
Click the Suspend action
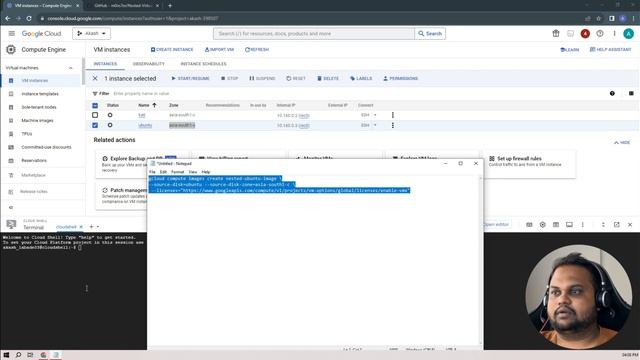(x=262, y=78)
